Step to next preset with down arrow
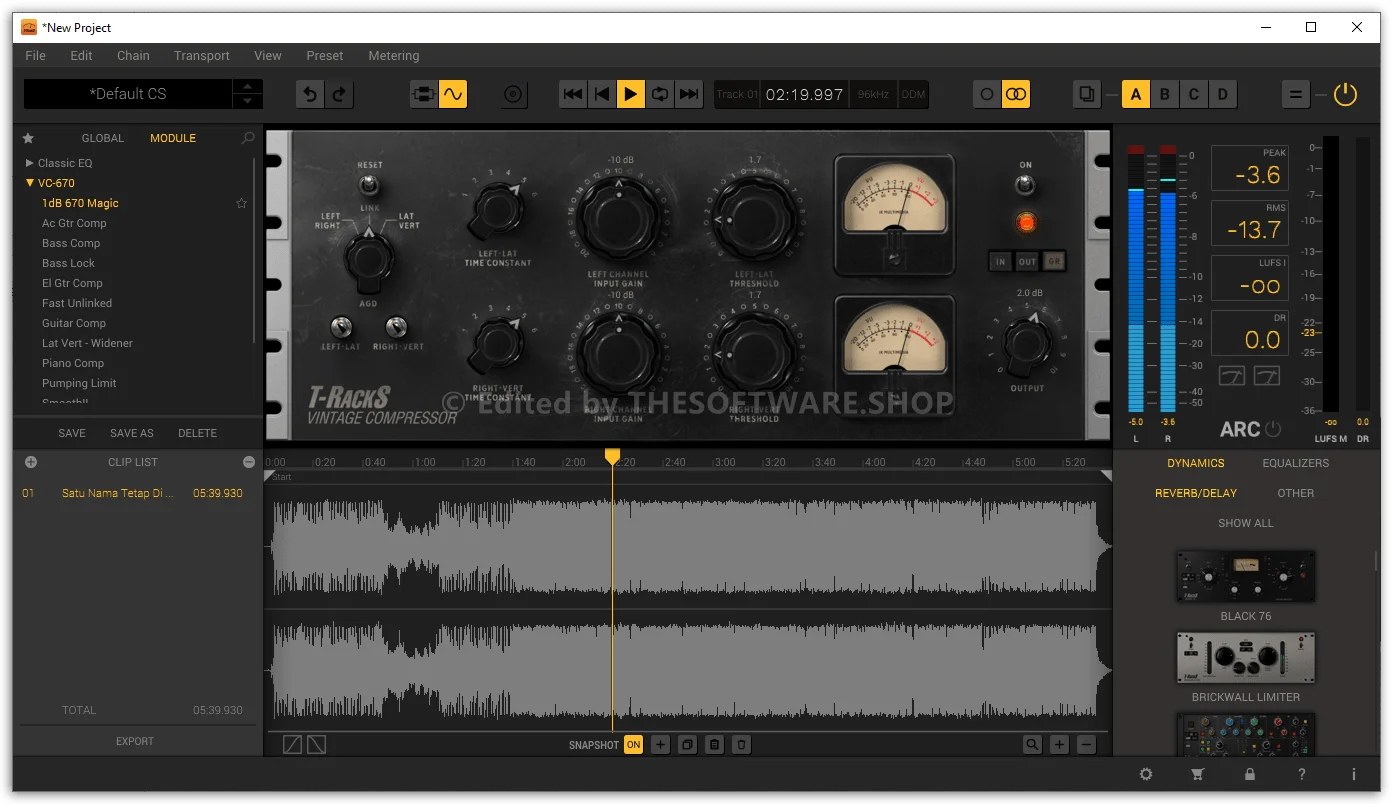Viewport: 1393px width, 804px height. (248, 101)
